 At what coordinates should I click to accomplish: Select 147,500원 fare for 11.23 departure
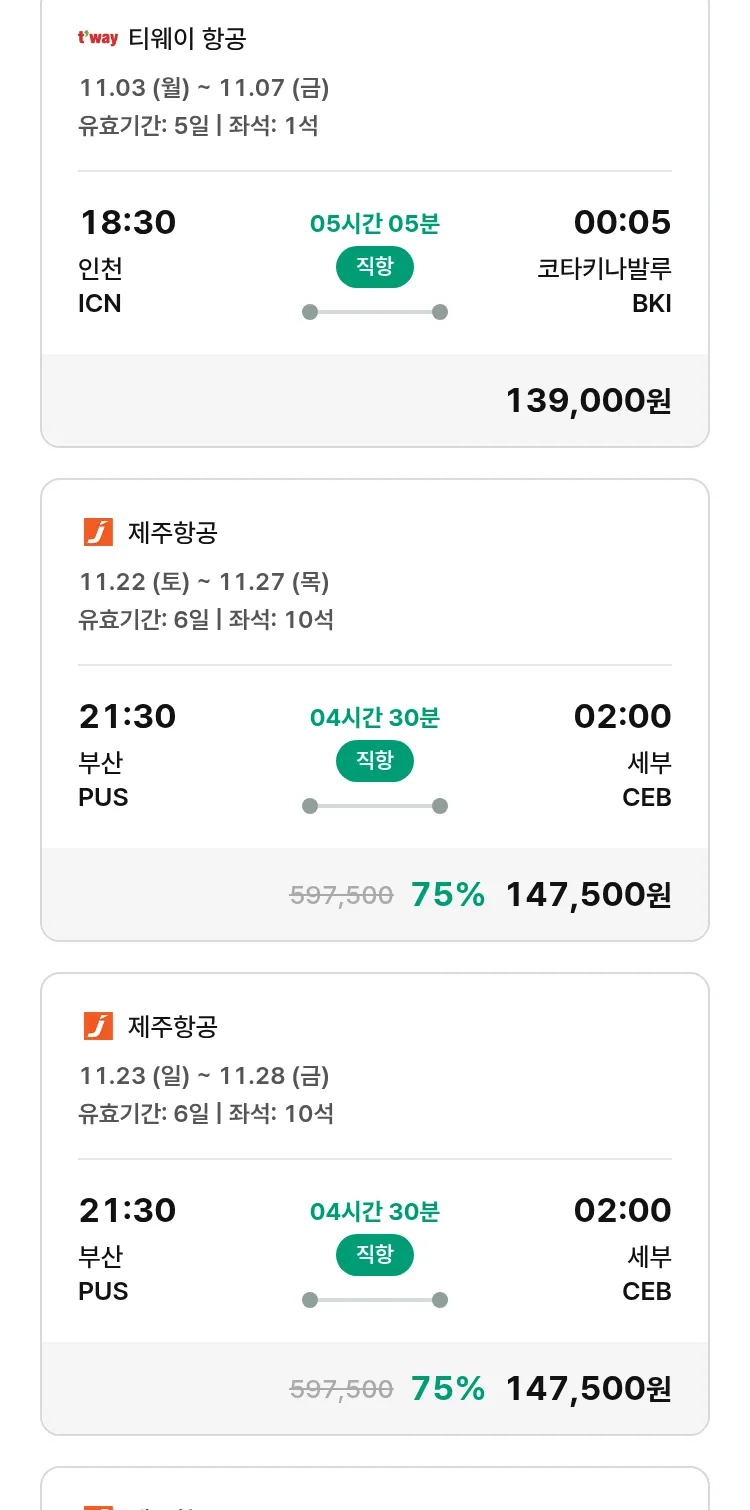pyautogui.click(x=588, y=1389)
